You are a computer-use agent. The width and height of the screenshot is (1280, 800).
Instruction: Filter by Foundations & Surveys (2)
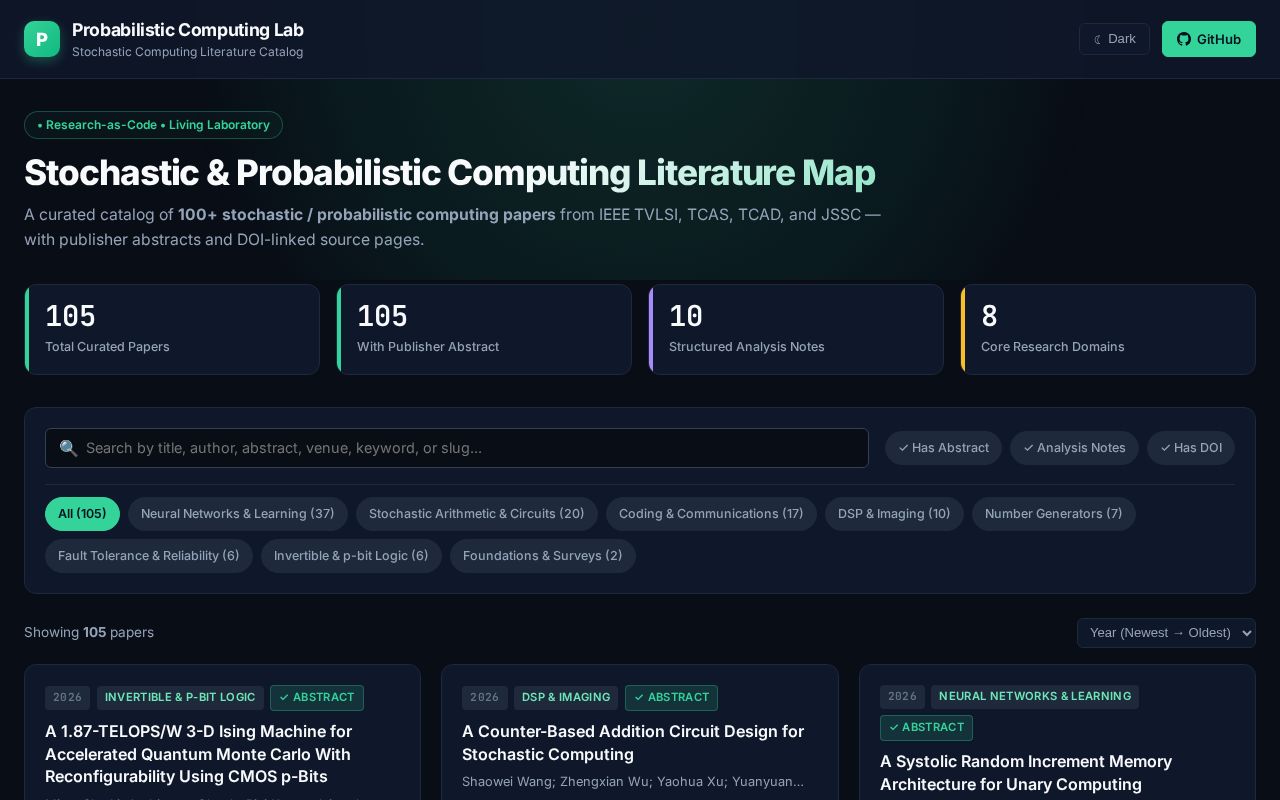click(543, 556)
